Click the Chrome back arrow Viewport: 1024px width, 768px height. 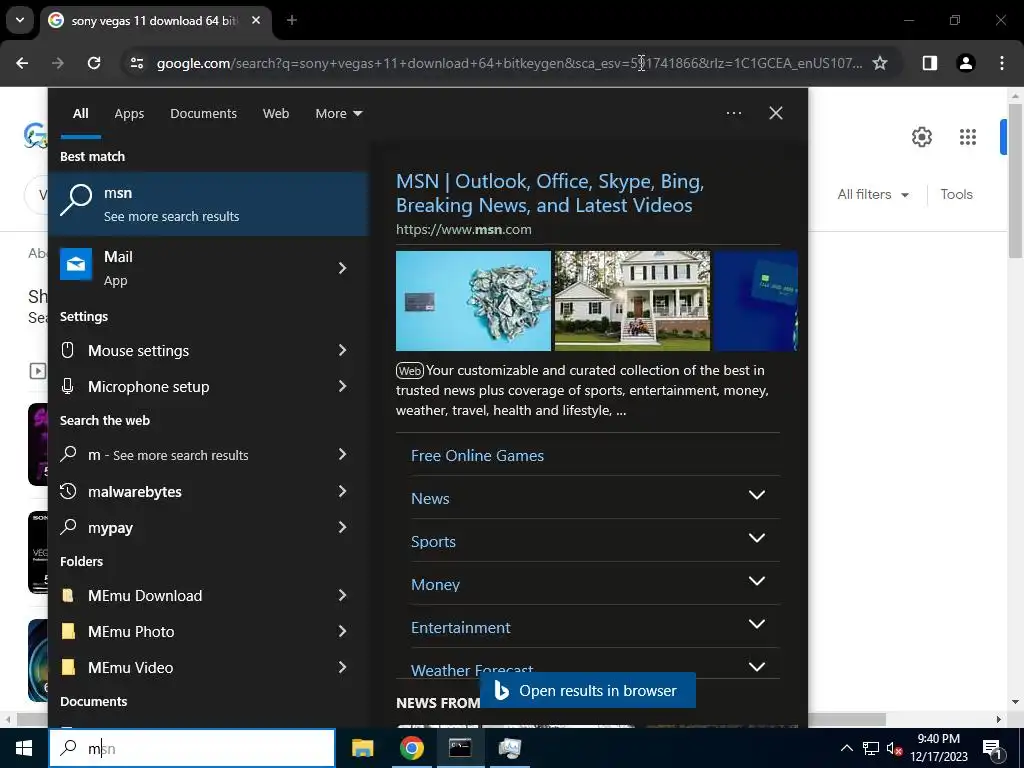coord(22,63)
